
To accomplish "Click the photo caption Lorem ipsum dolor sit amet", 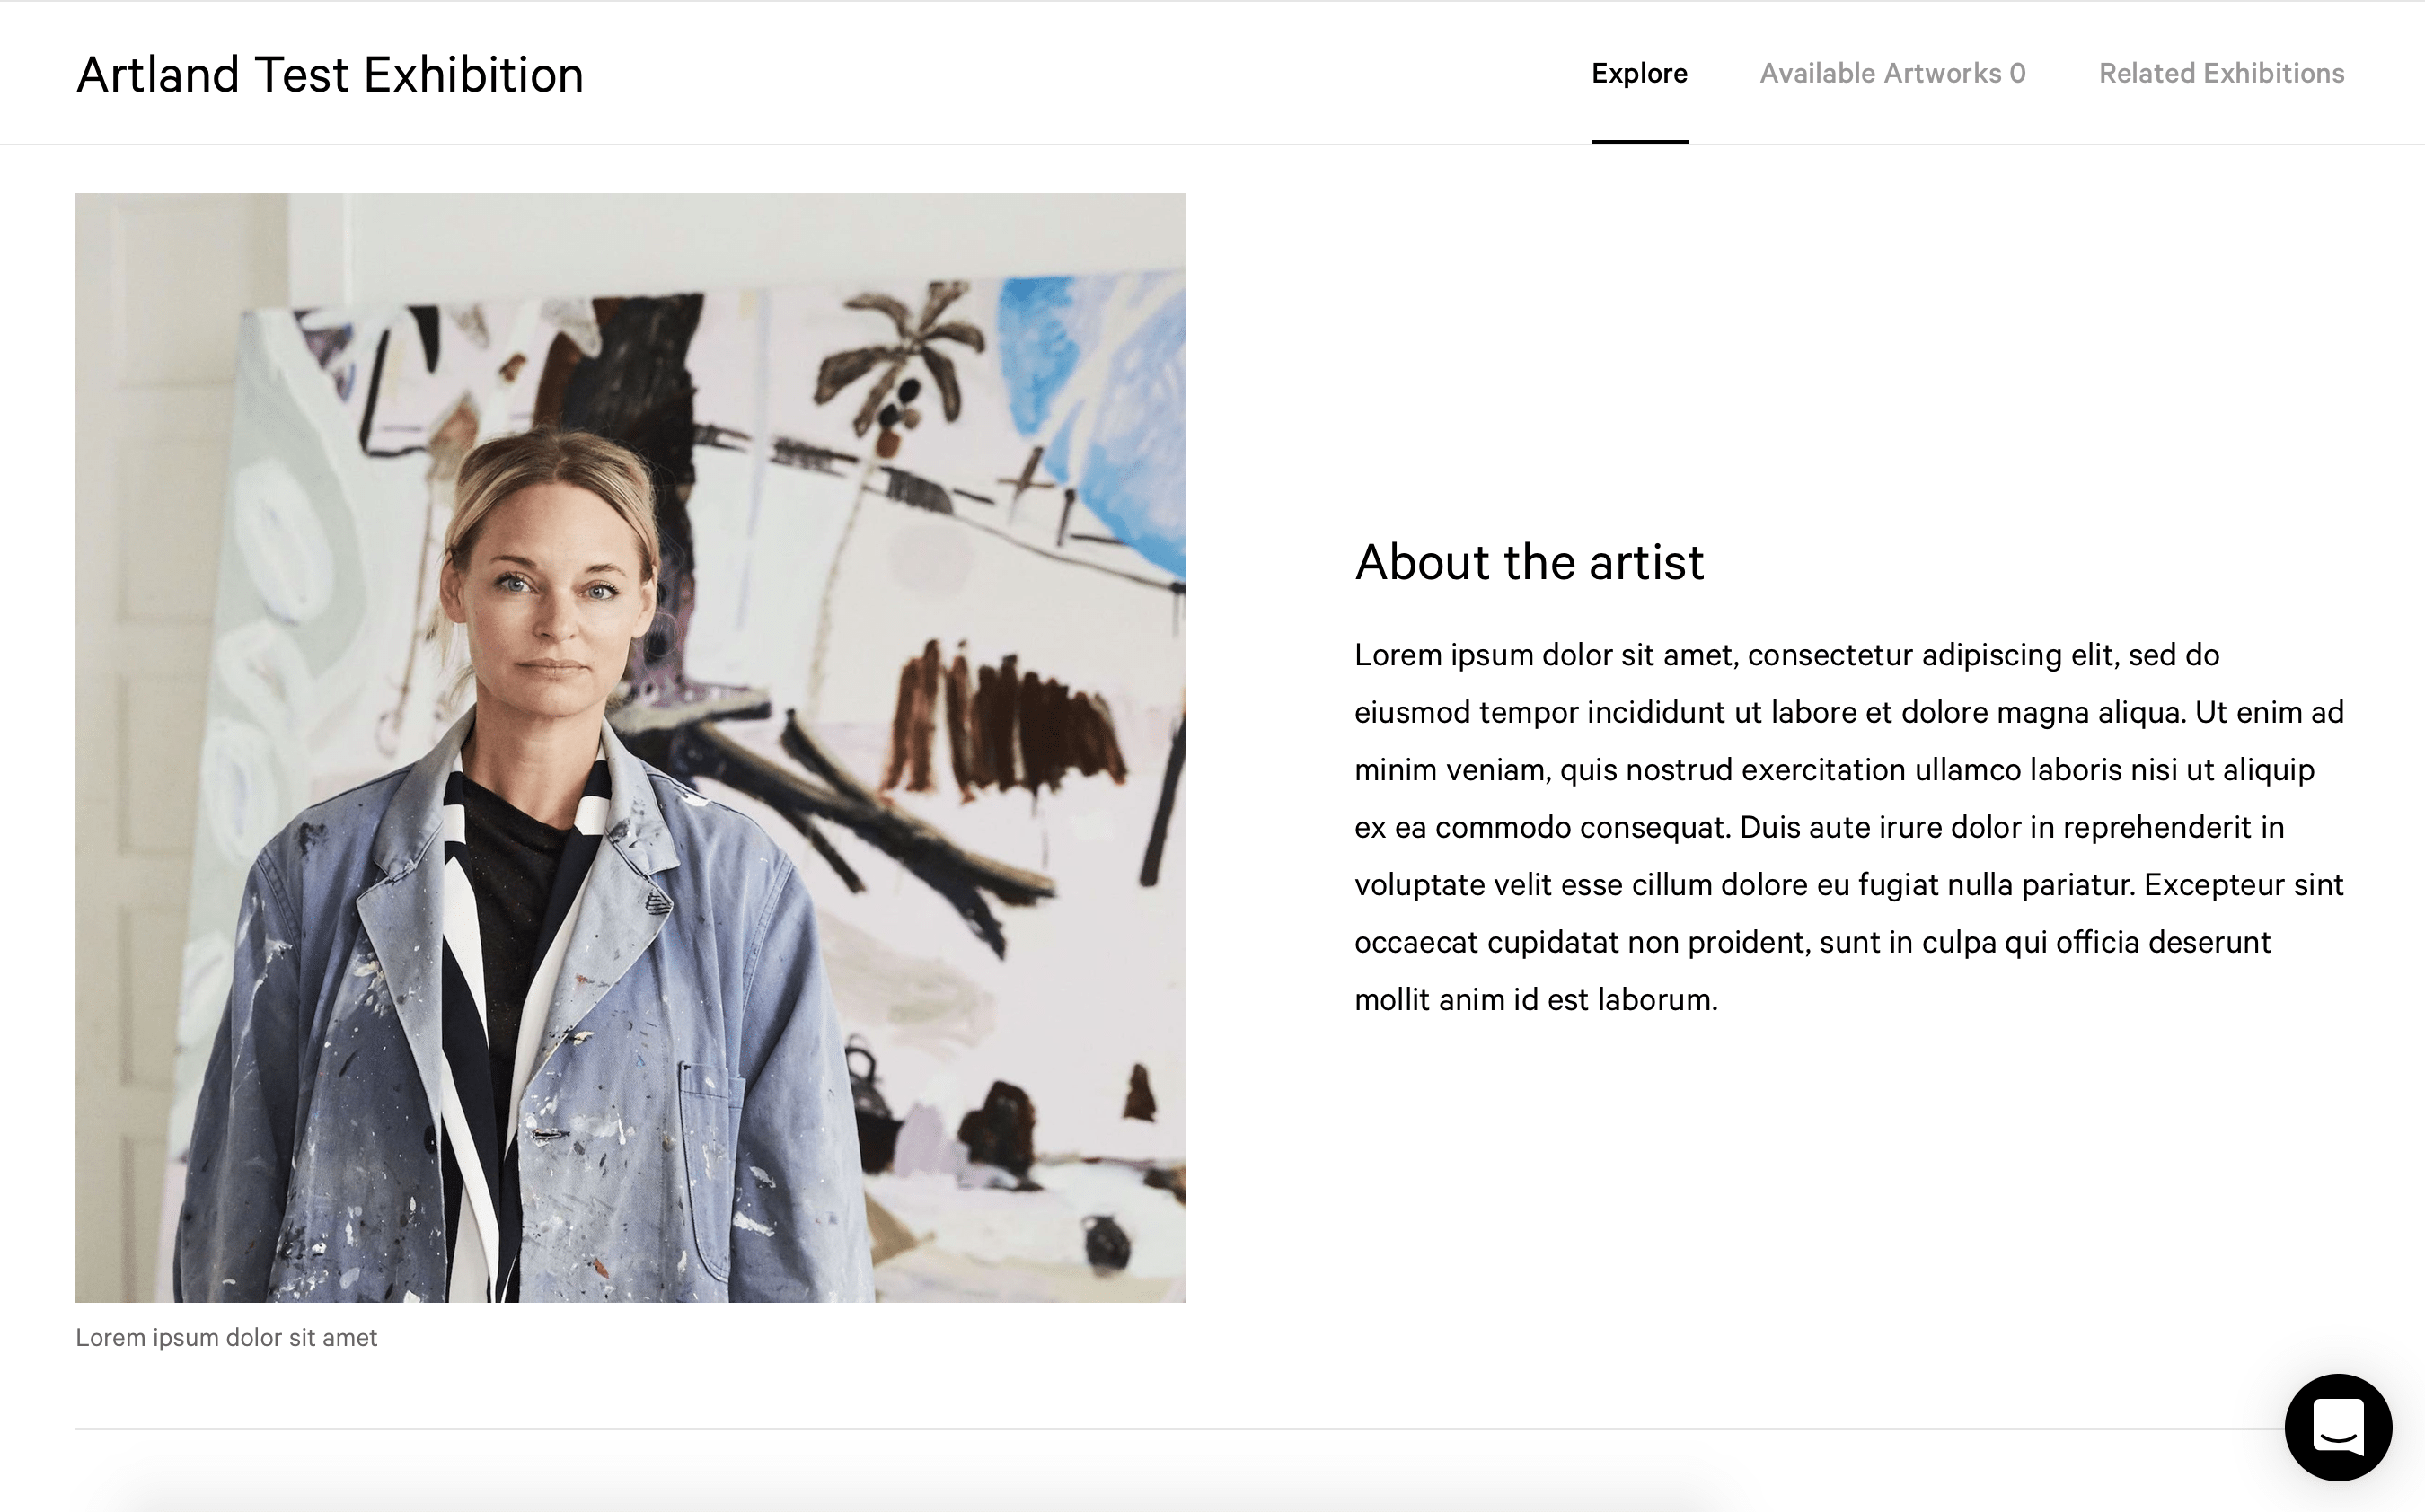I will (x=226, y=1337).
